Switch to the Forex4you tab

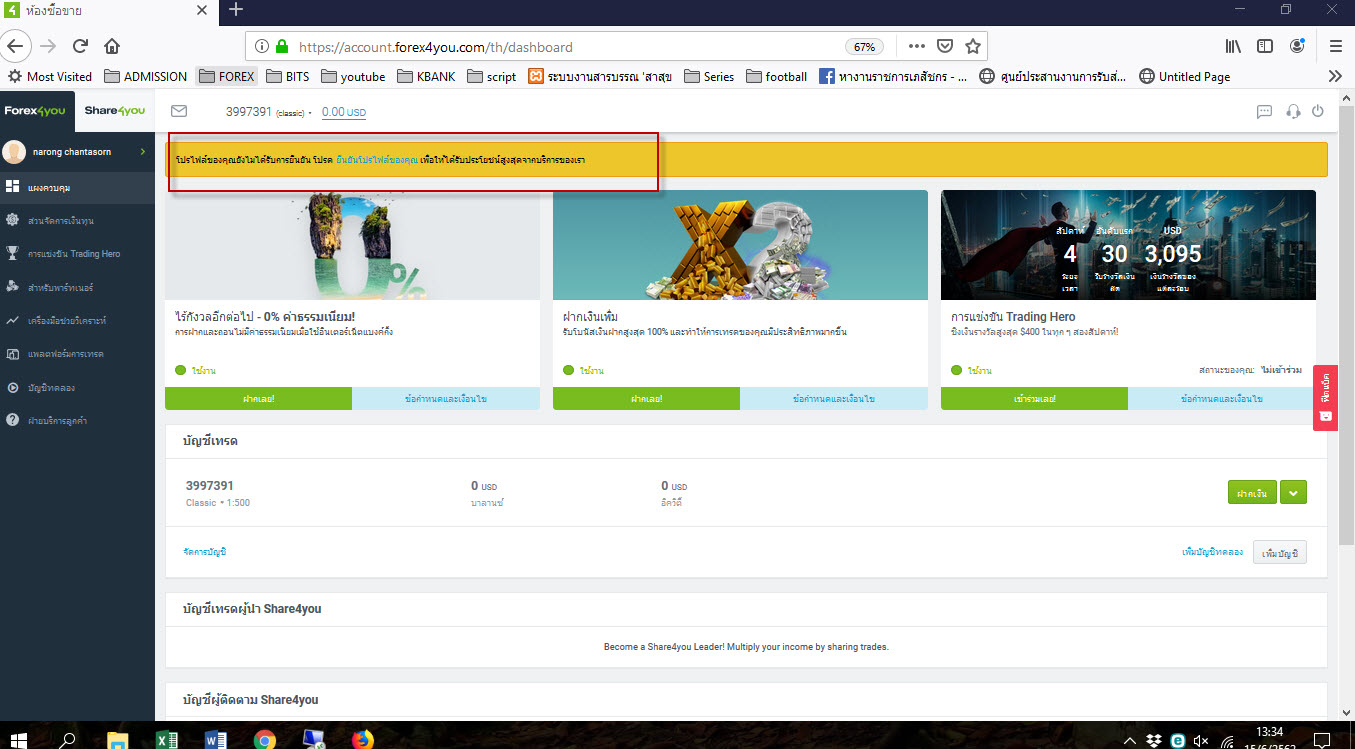pyautogui.click(x=37, y=110)
